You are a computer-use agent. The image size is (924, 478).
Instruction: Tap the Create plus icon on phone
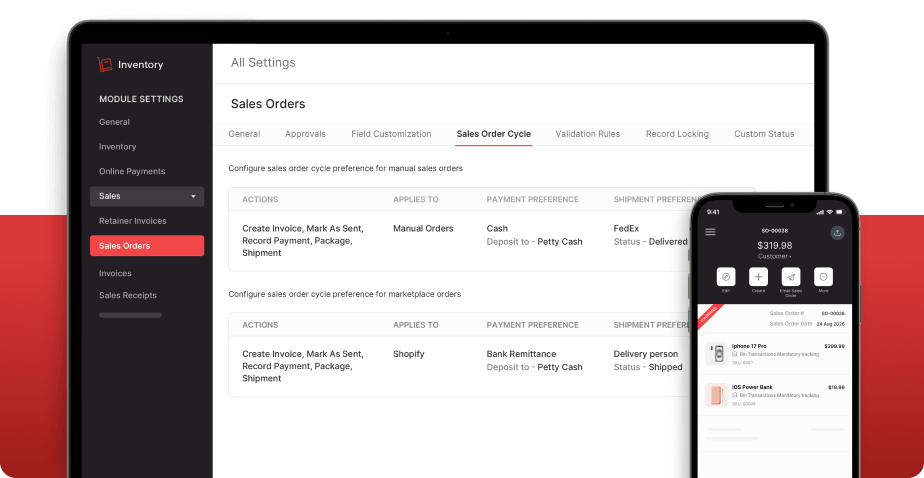[x=758, y=276]
